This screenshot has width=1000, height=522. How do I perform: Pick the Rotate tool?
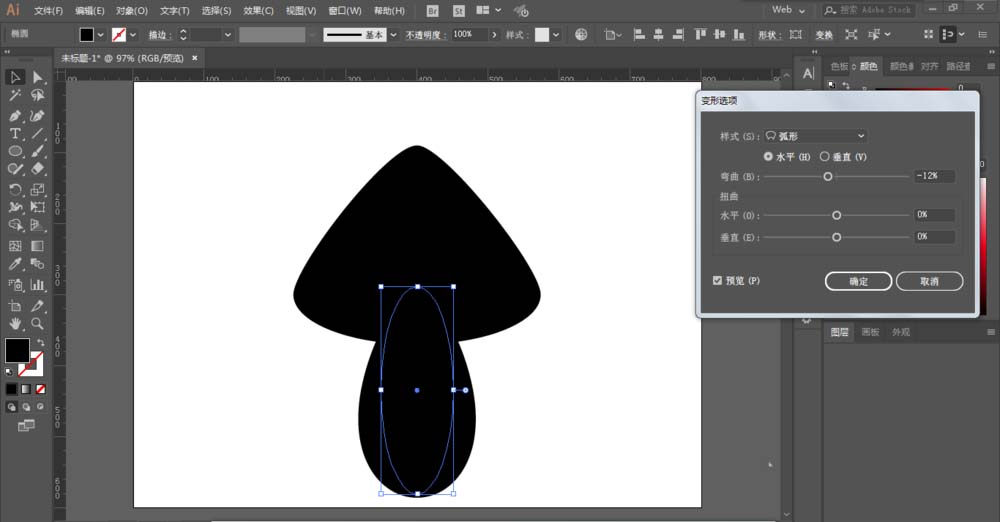pos(16,189)
